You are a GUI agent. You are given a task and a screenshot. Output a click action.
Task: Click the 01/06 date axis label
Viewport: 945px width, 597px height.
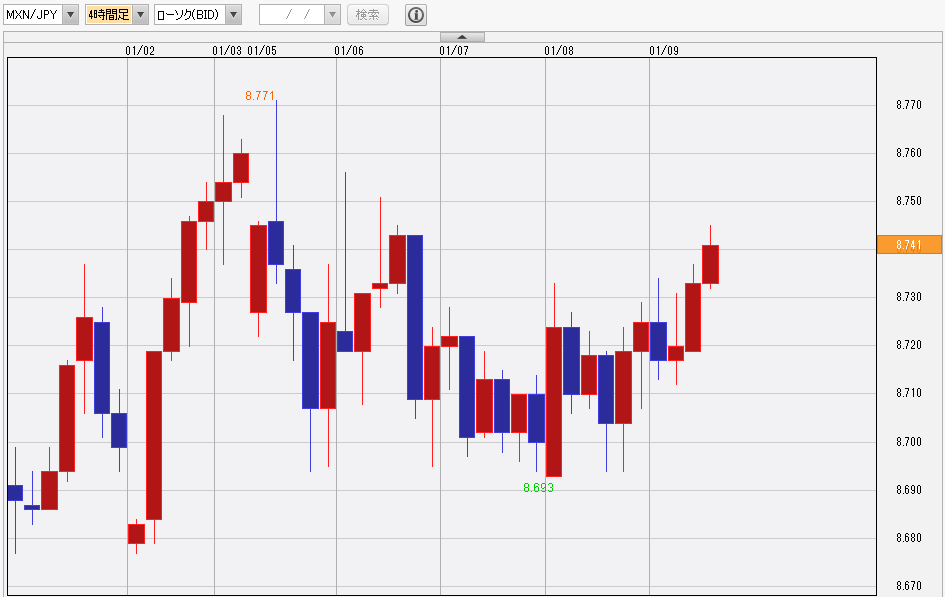pos(349,49)
